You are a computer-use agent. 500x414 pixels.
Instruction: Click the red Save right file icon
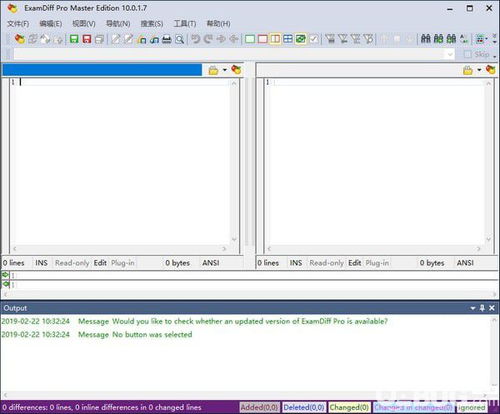click(x=87, y=39)
